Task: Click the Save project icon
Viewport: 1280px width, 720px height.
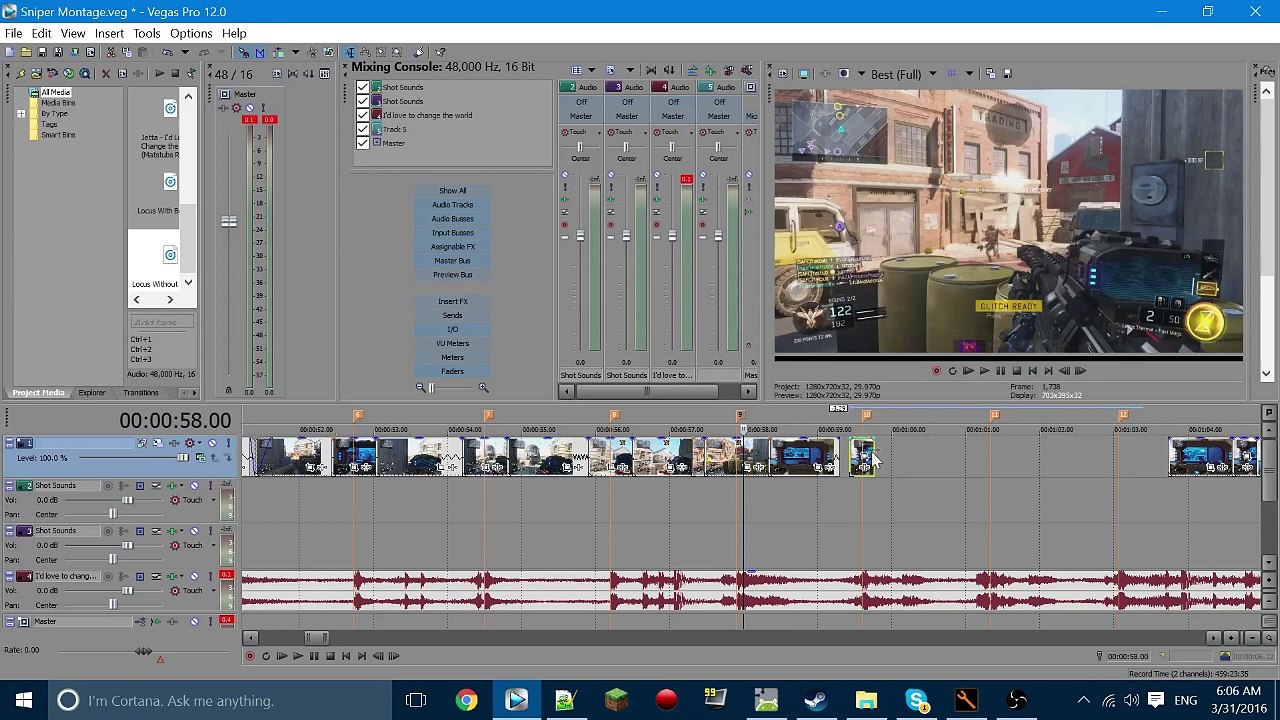Action: [x=41, y=52]
